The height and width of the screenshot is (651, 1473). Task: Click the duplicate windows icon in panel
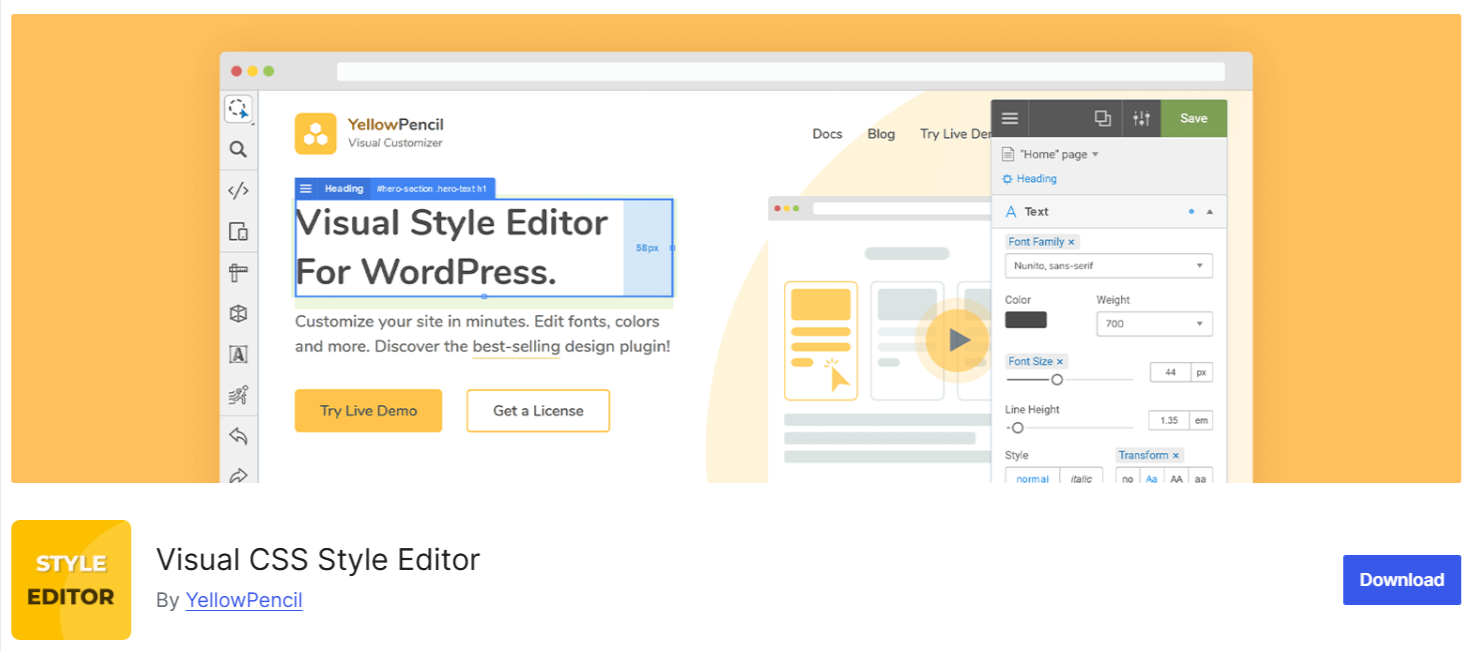(x=1103, y=118)
